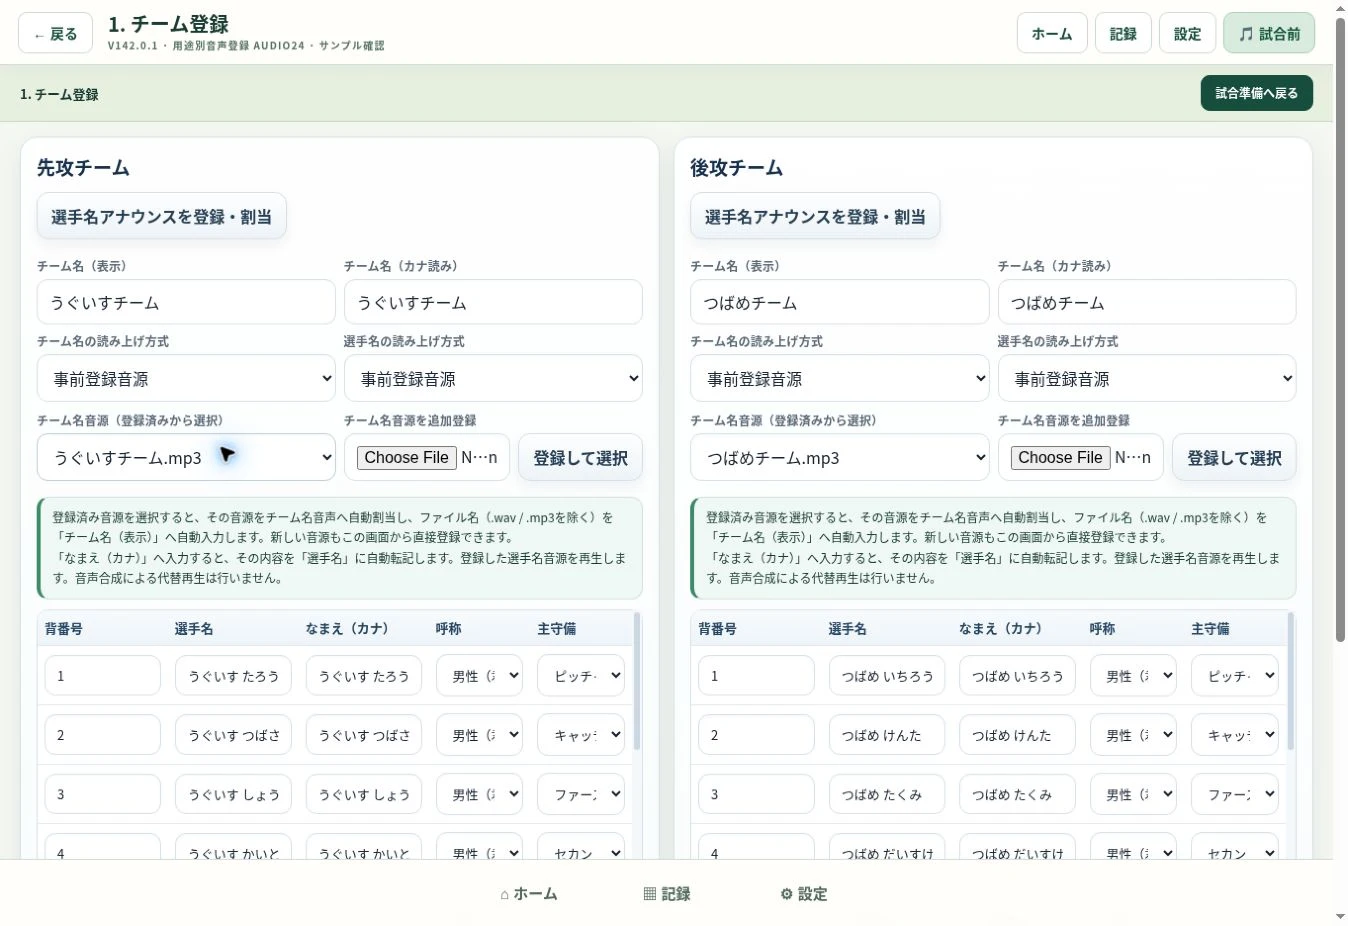Click Choose File for 先攻 team audio
Screen dimensions: 1348x926
[x=406, y=458]
